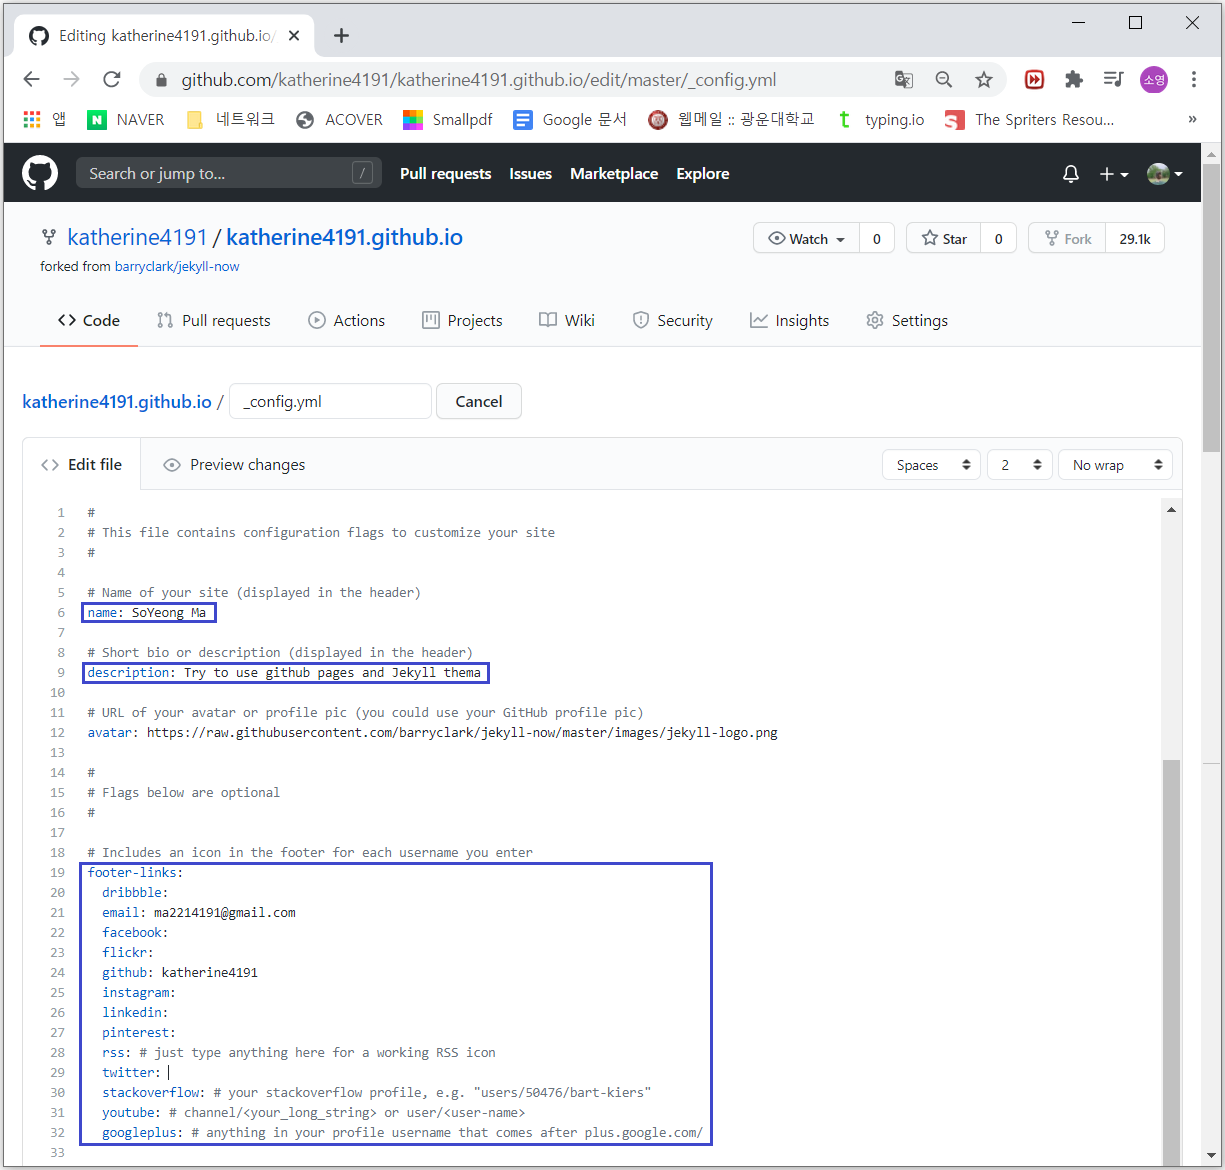Open katherine4191.github.io repository title link

pos(344,237)
